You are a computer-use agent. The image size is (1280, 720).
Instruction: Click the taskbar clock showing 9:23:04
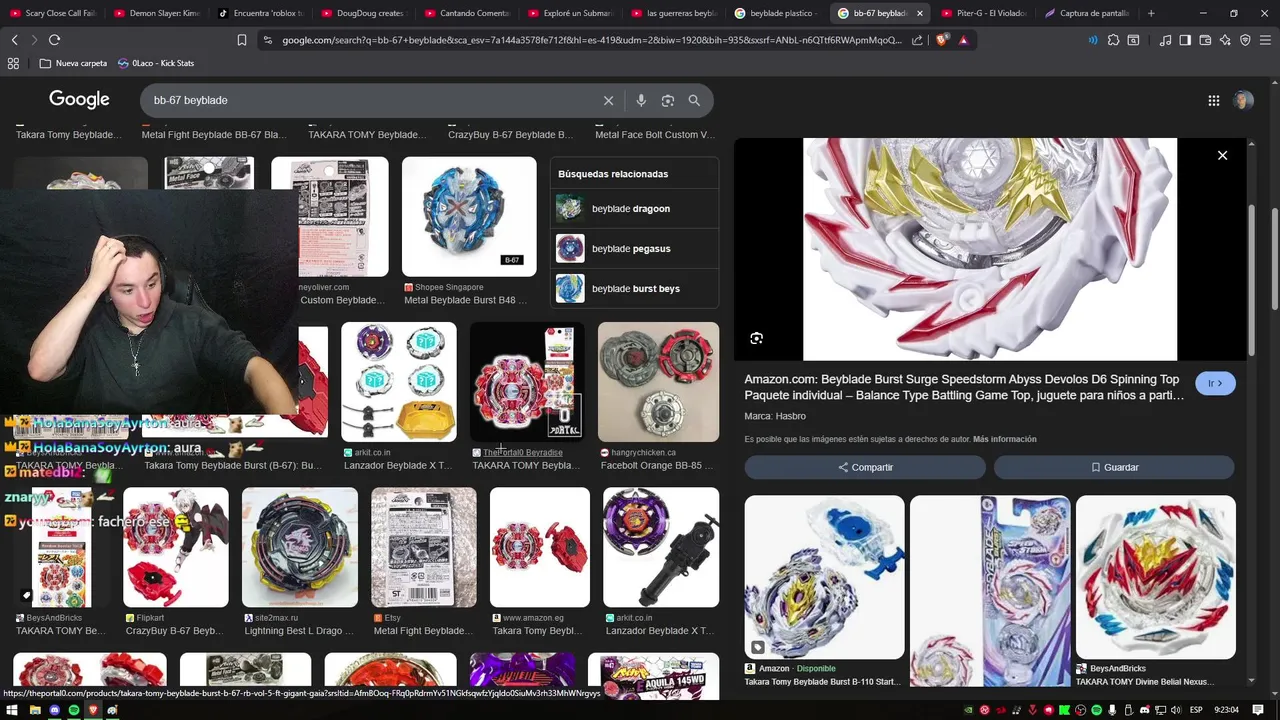point(1227,710)
